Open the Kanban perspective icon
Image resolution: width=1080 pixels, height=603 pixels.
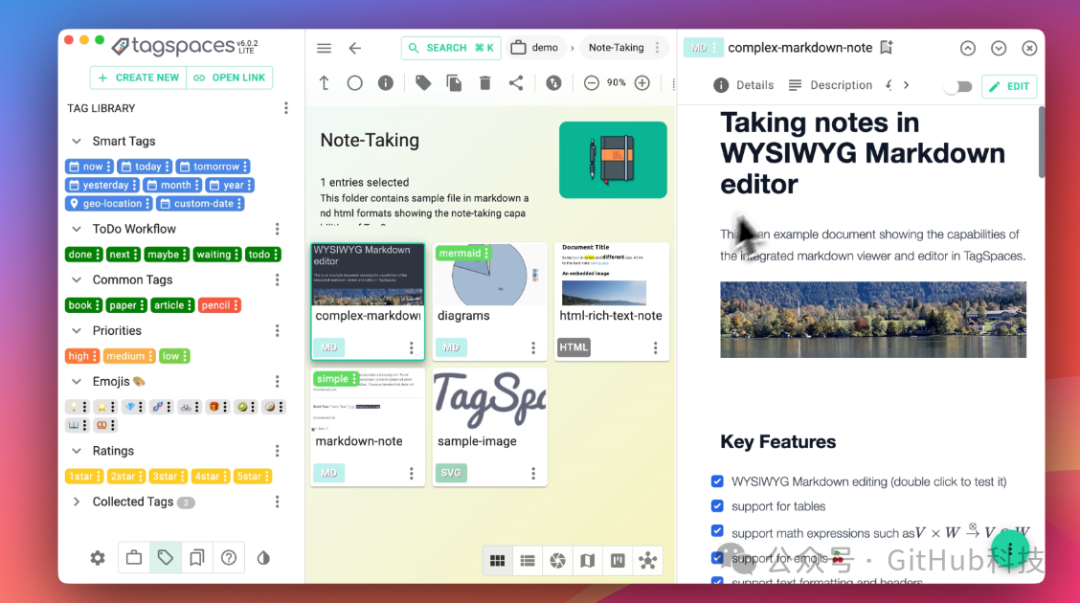618,561
